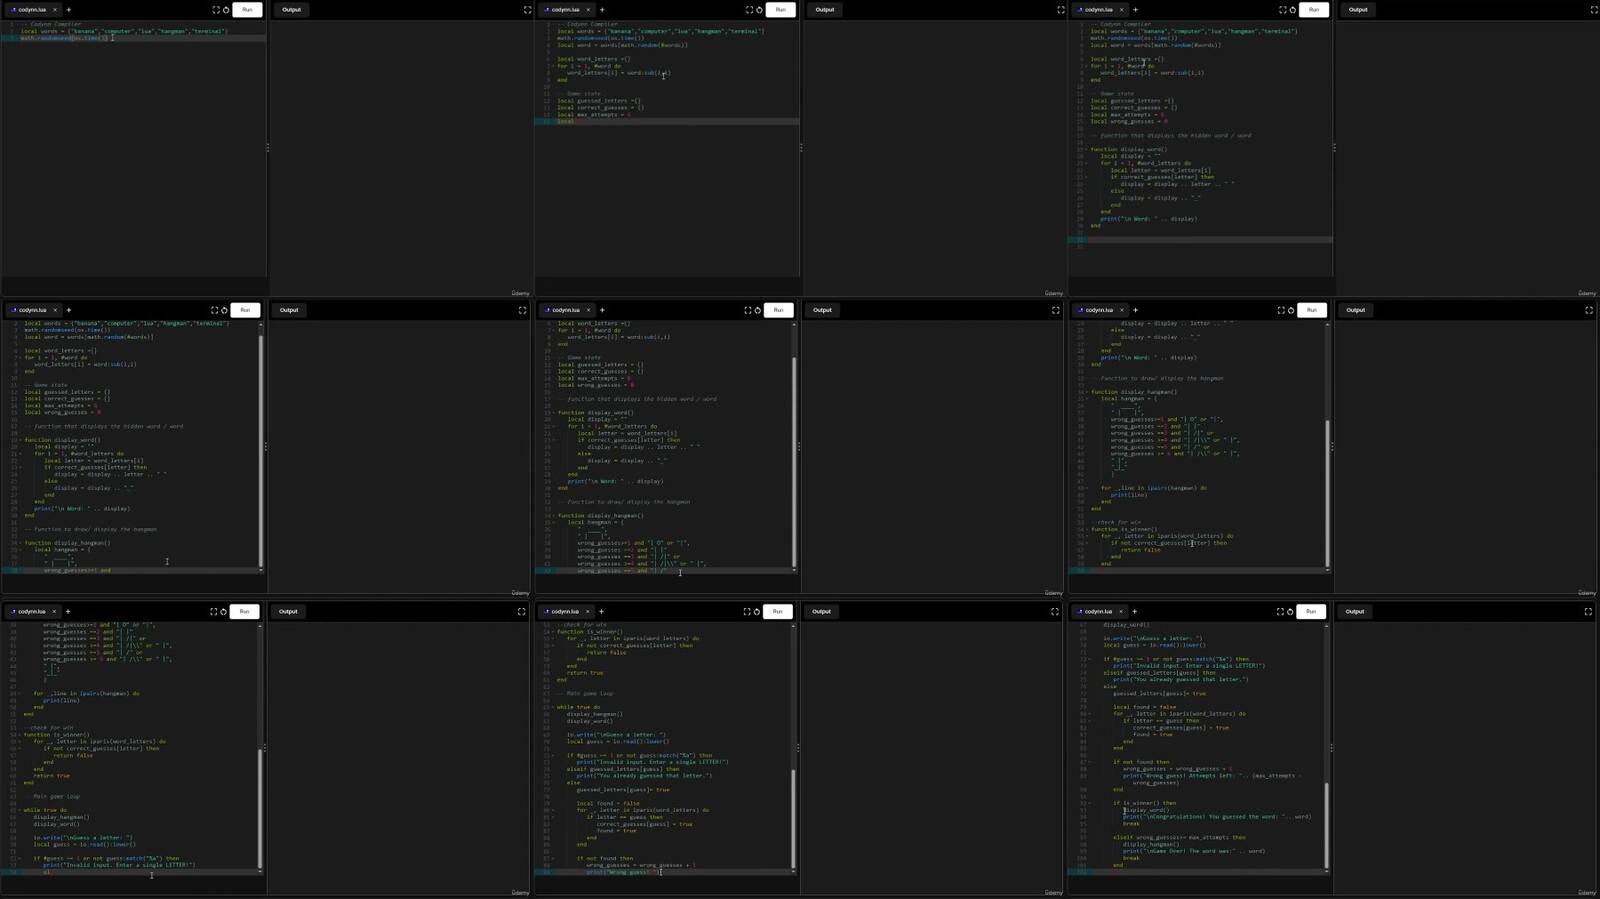The width and height of the screenshot is (1600, 899).
Task: Expand the editor to fullscreen in top-center panel
Action: (749, 10)
